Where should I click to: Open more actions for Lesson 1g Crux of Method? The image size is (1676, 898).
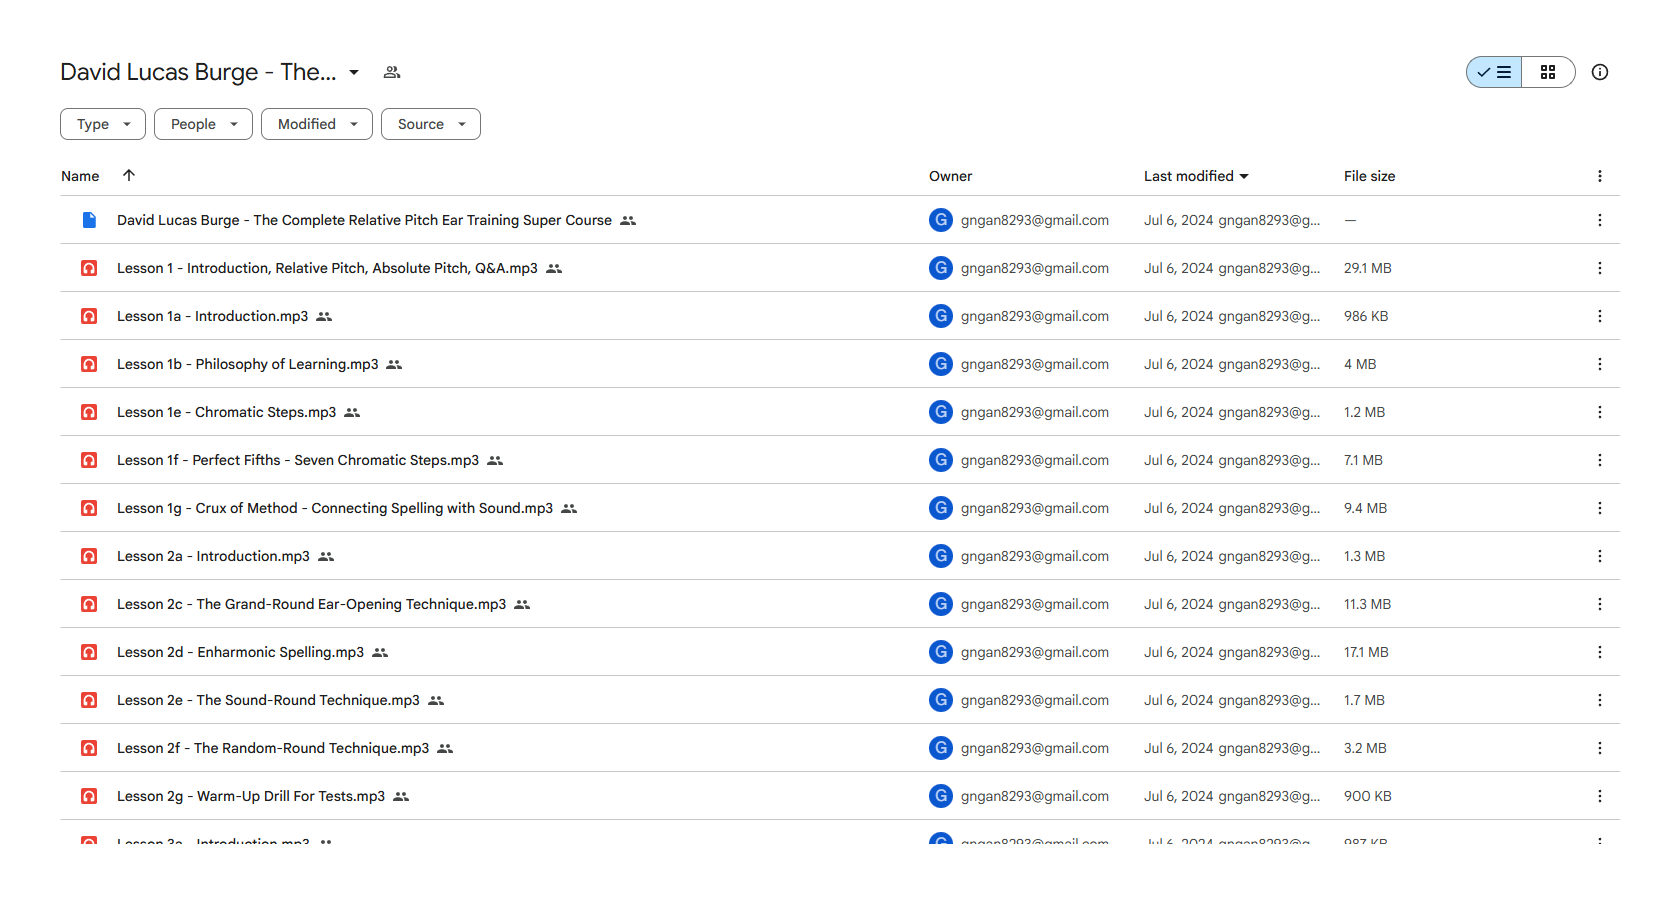pyautogui.click(x=1600, y=508)
